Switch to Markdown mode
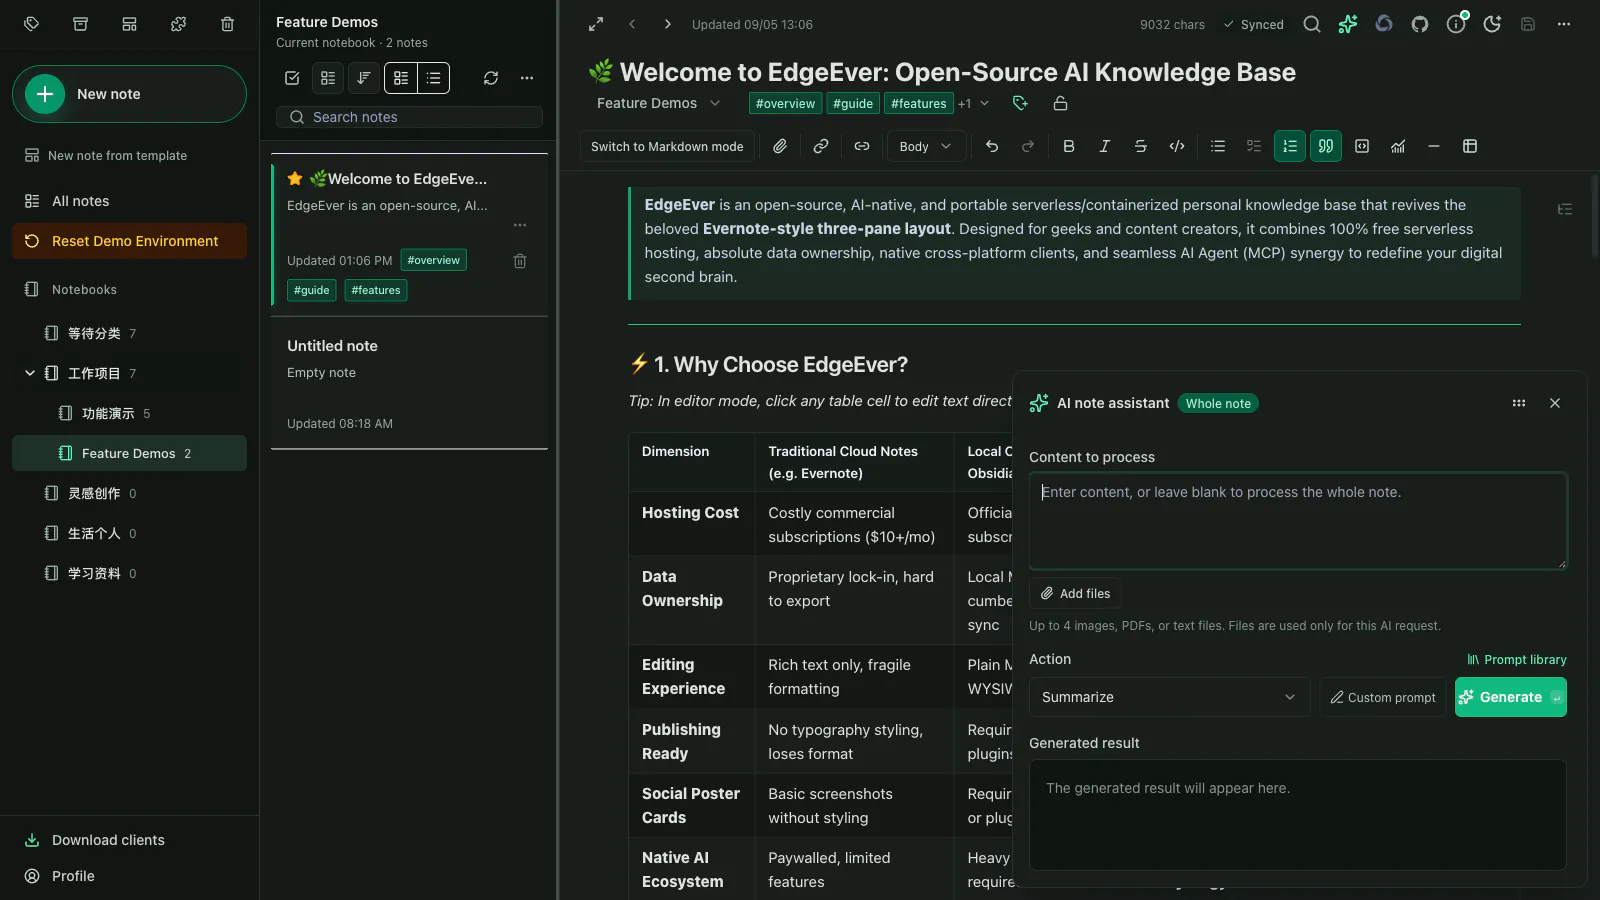1600x900 pixels. 667,146
